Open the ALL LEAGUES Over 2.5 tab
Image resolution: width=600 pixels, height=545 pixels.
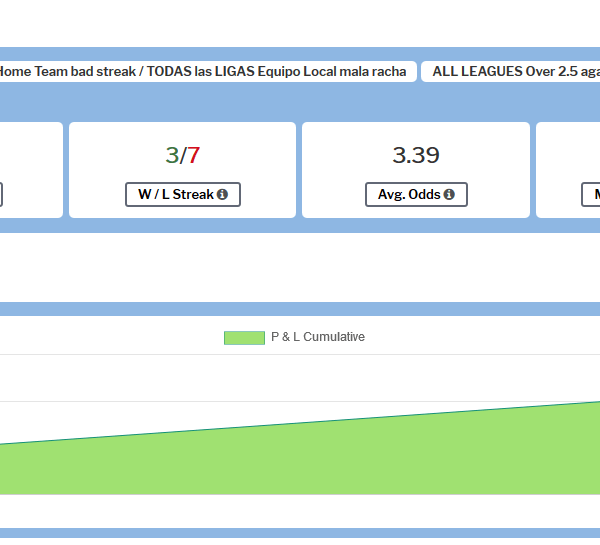pyautogui.click(x=511, y=72)
